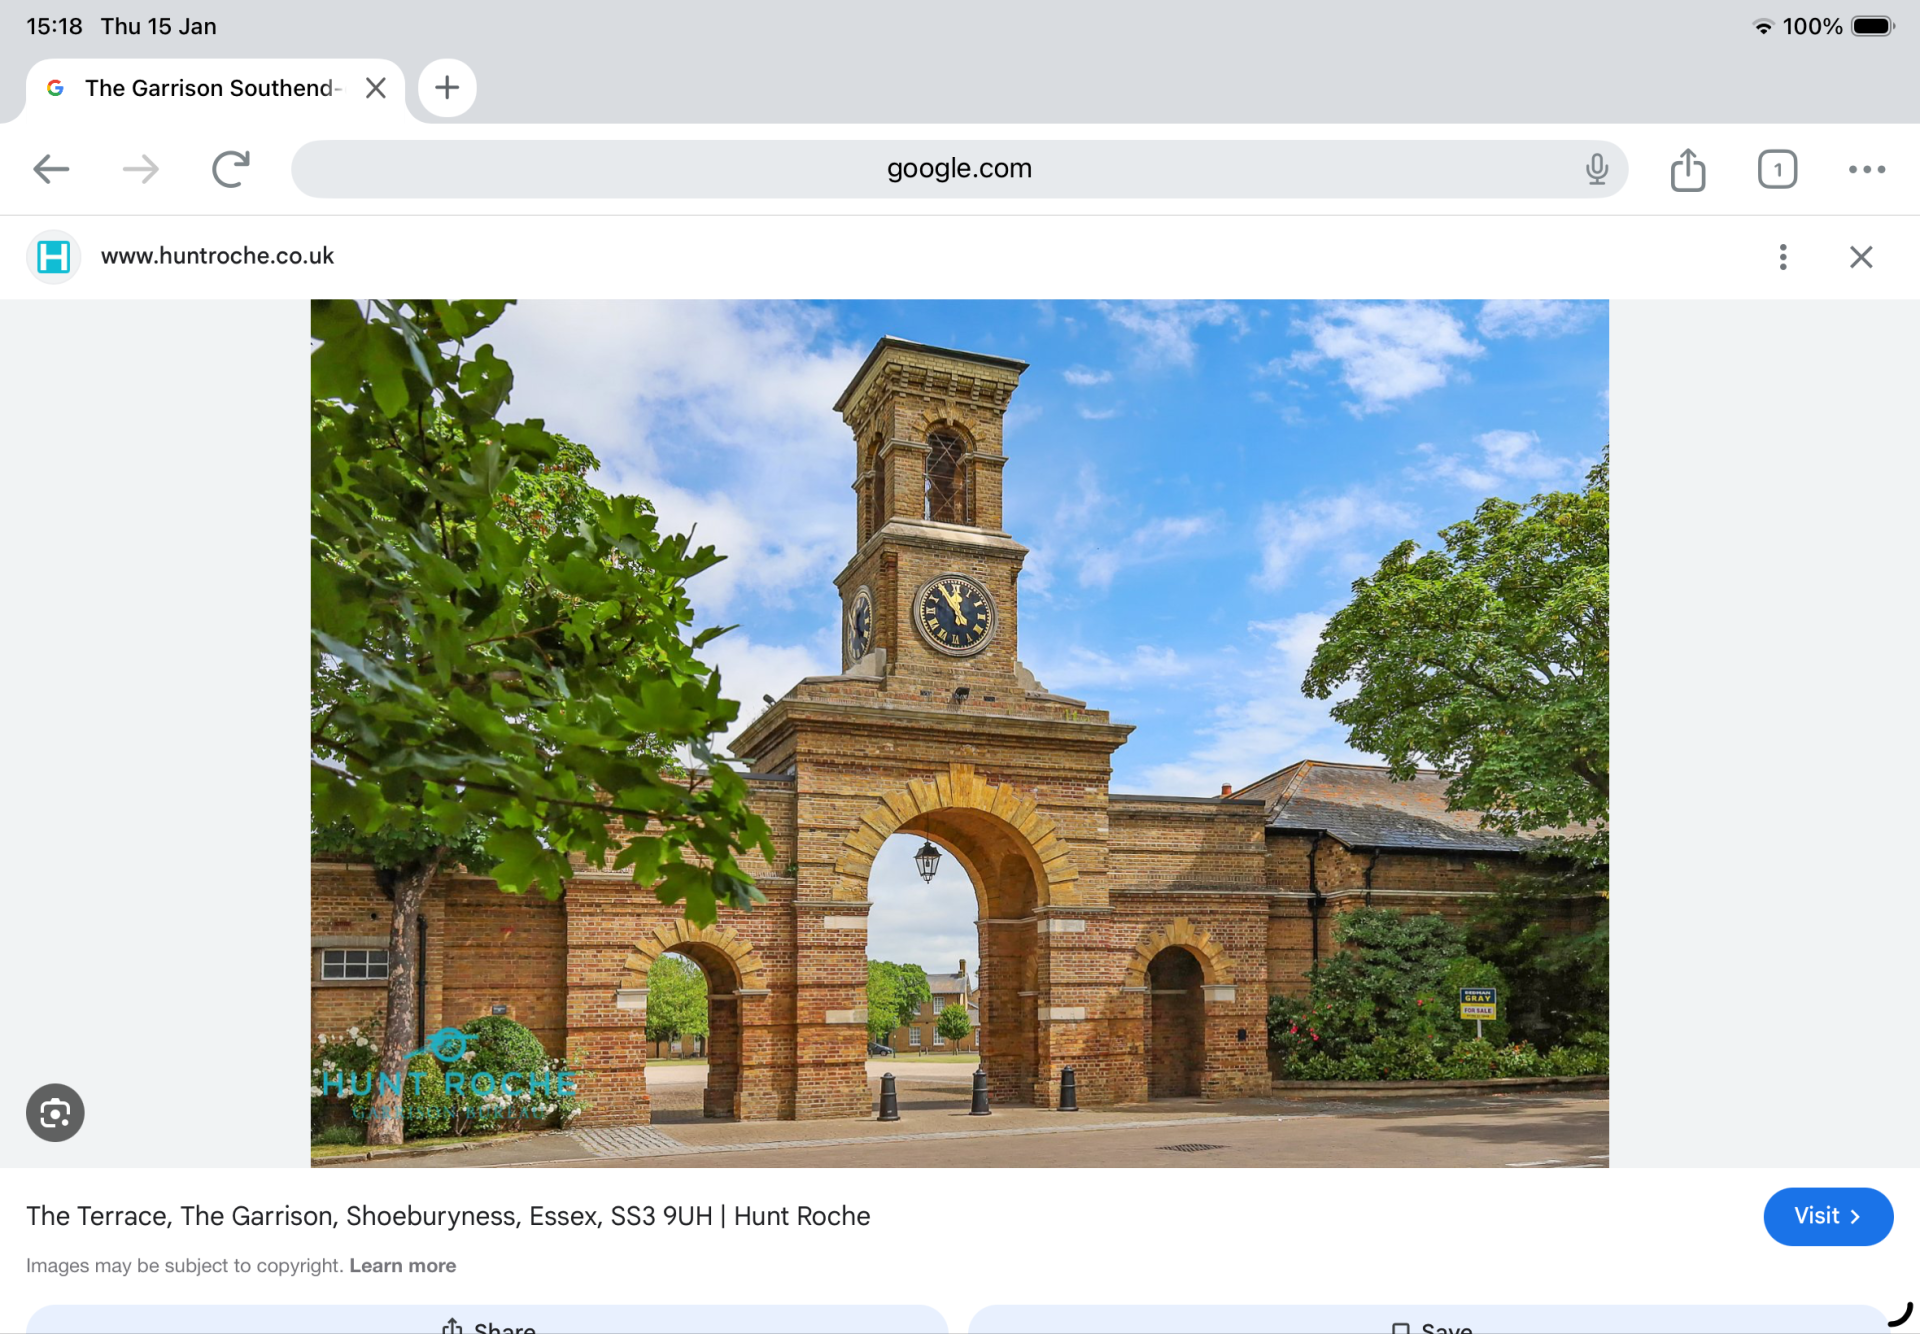Click The Terrace, The Garrison title text
Screen dimensions: 1920x1334
click(448, 1216)
